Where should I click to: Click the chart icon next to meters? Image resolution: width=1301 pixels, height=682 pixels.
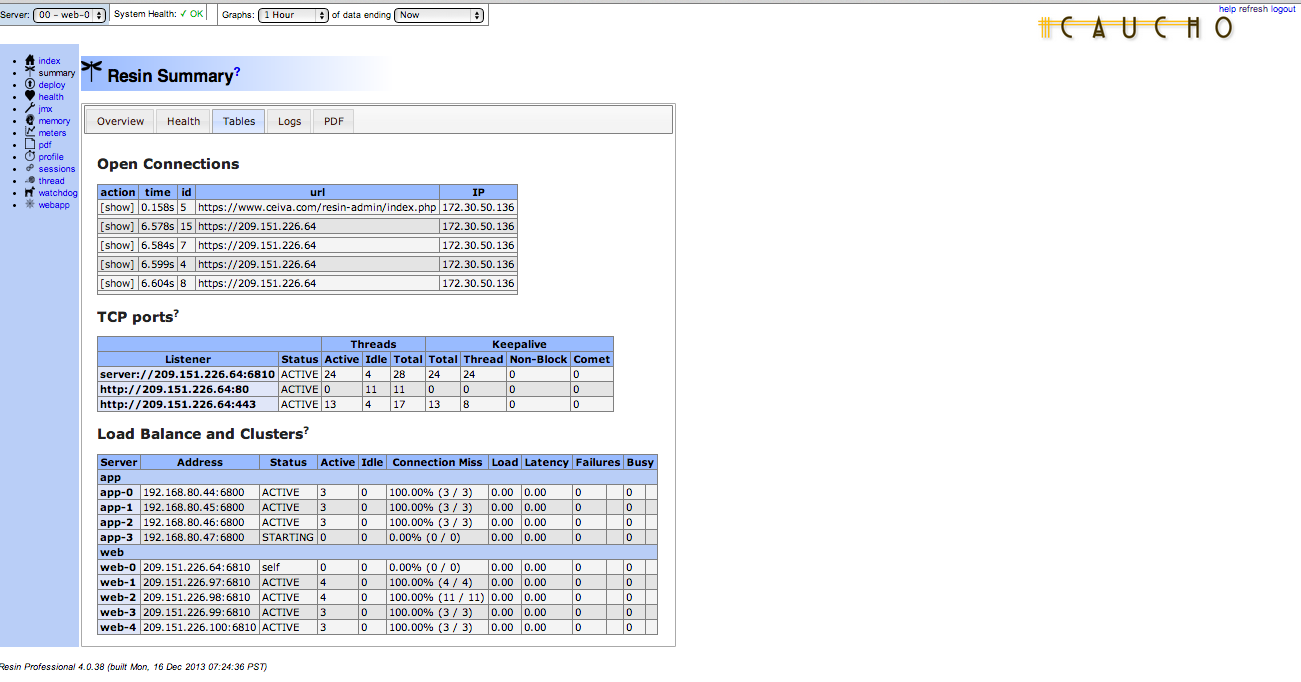click(x=30, y=132)
